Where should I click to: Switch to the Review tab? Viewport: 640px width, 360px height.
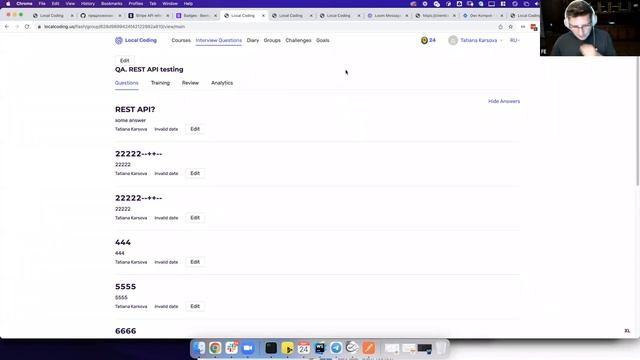190,83
